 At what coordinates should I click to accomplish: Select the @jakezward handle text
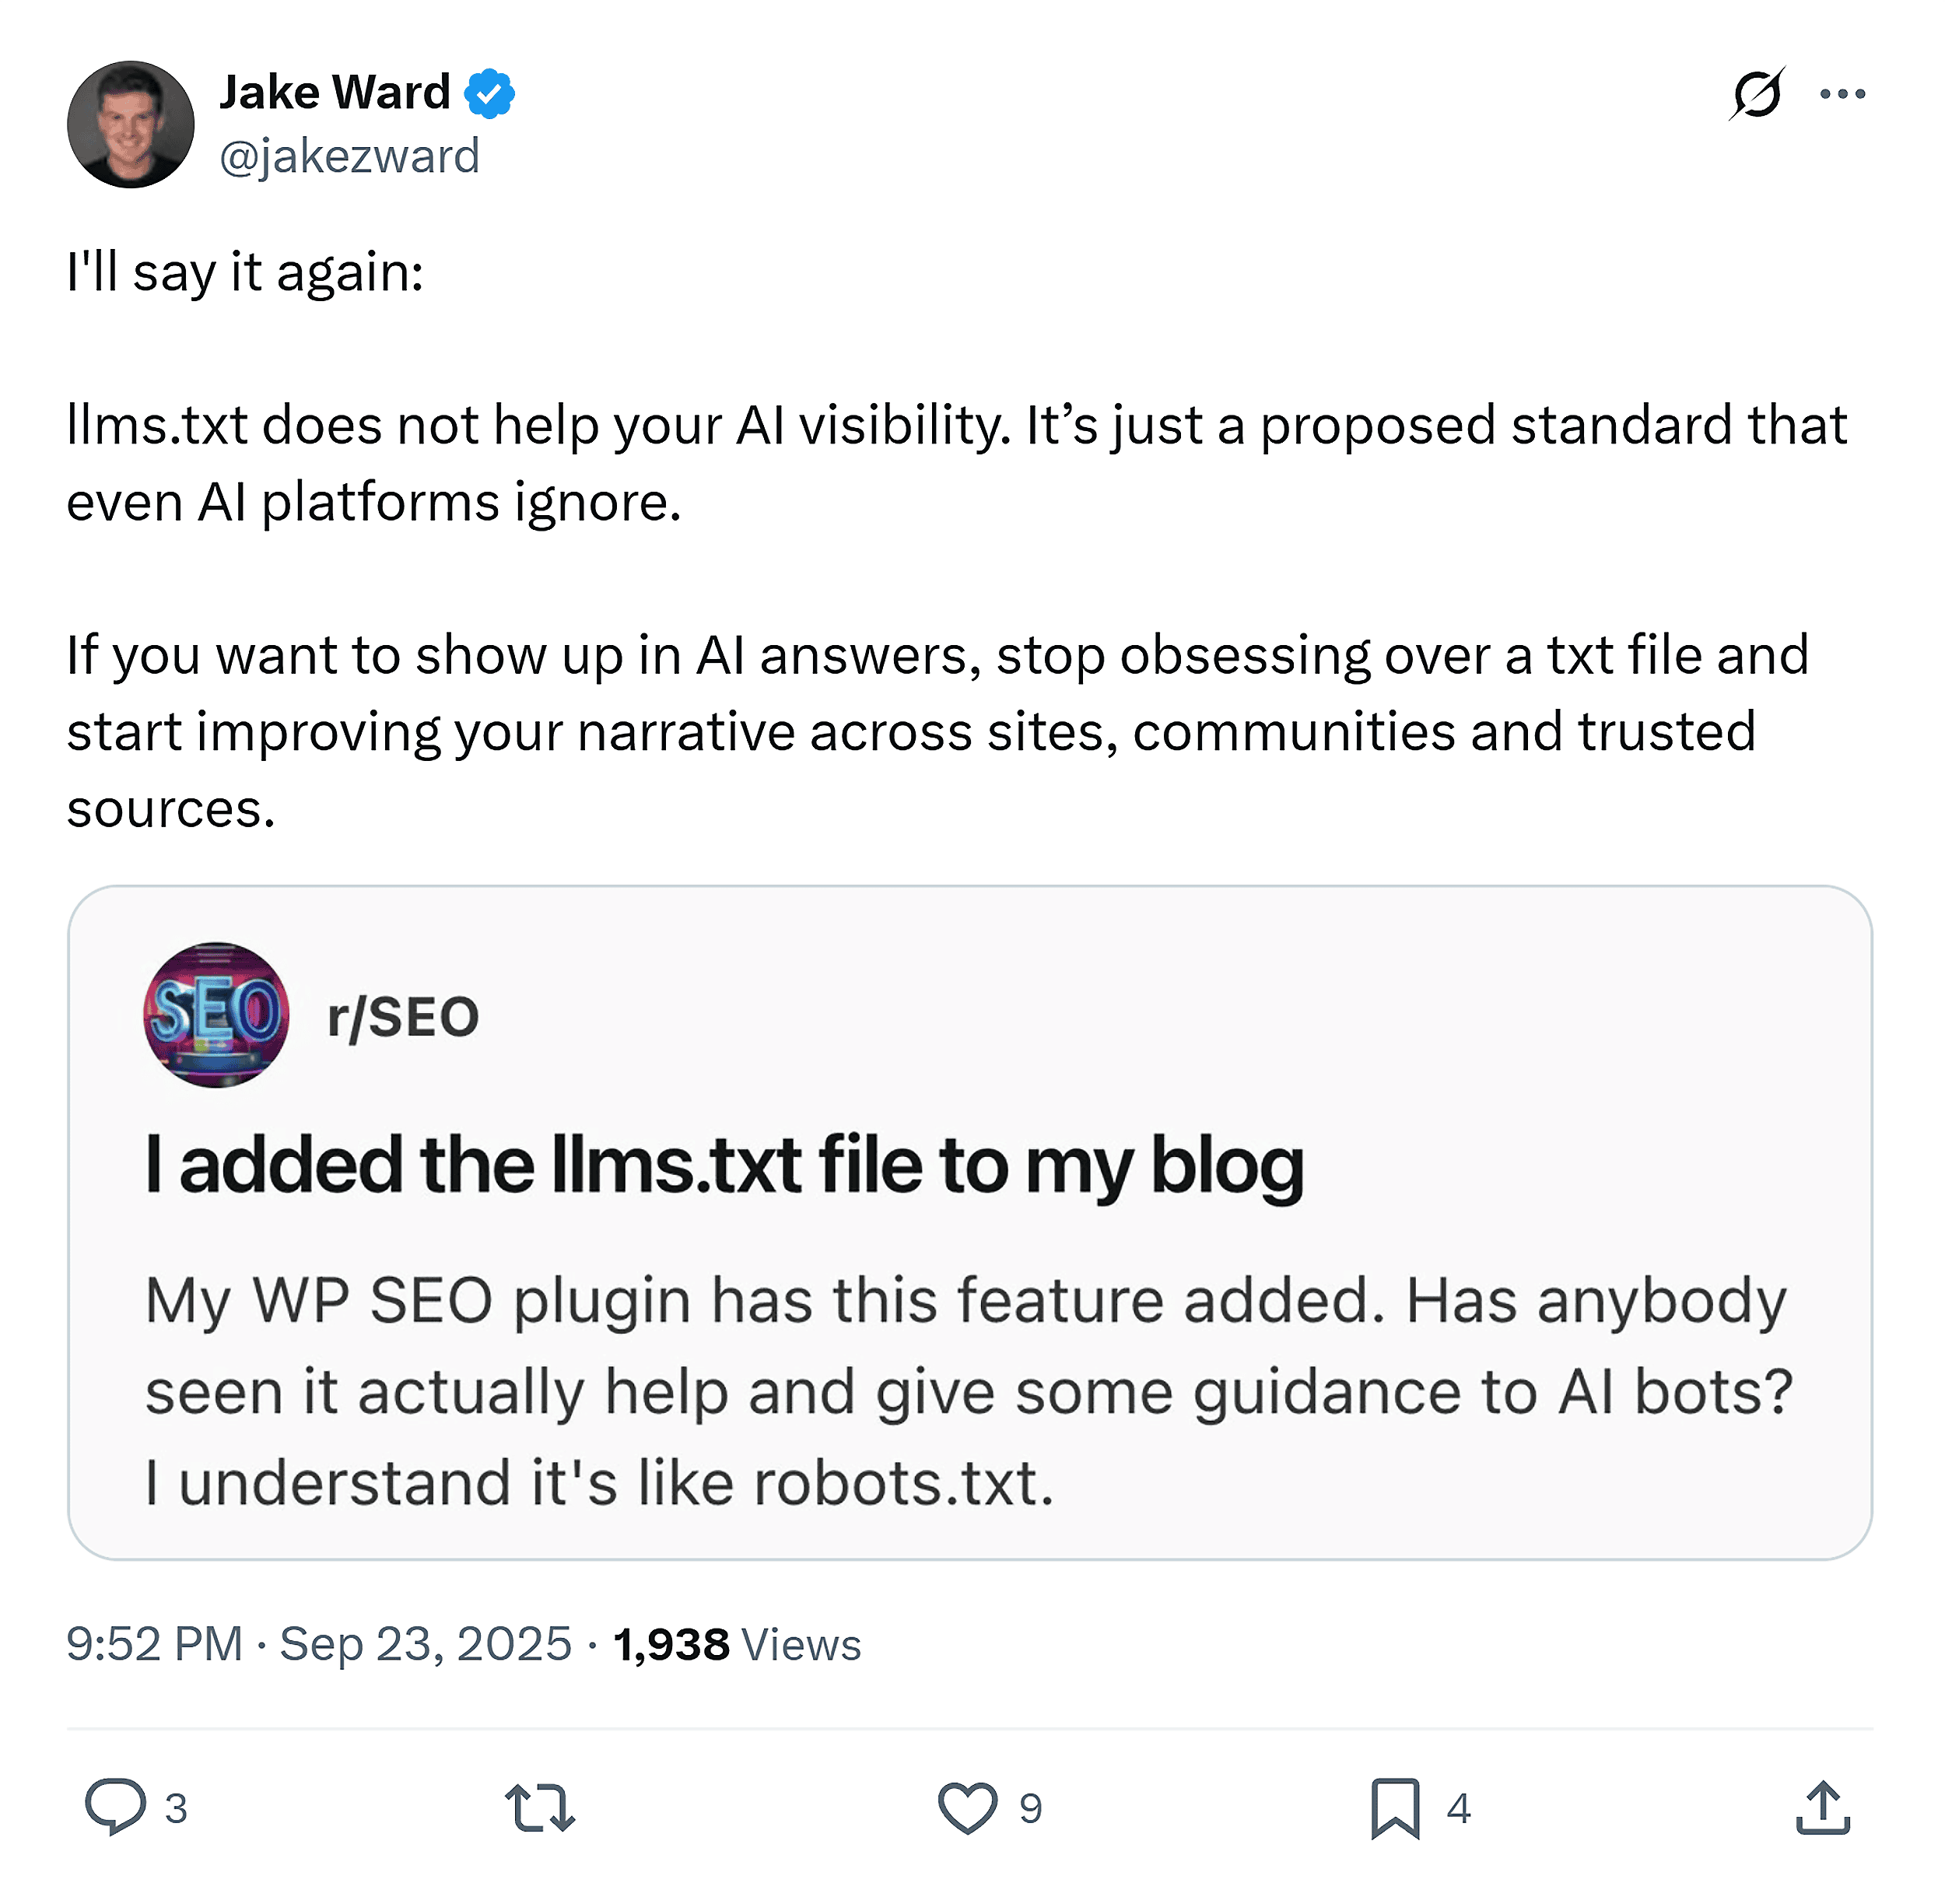[x=350, y=156]
